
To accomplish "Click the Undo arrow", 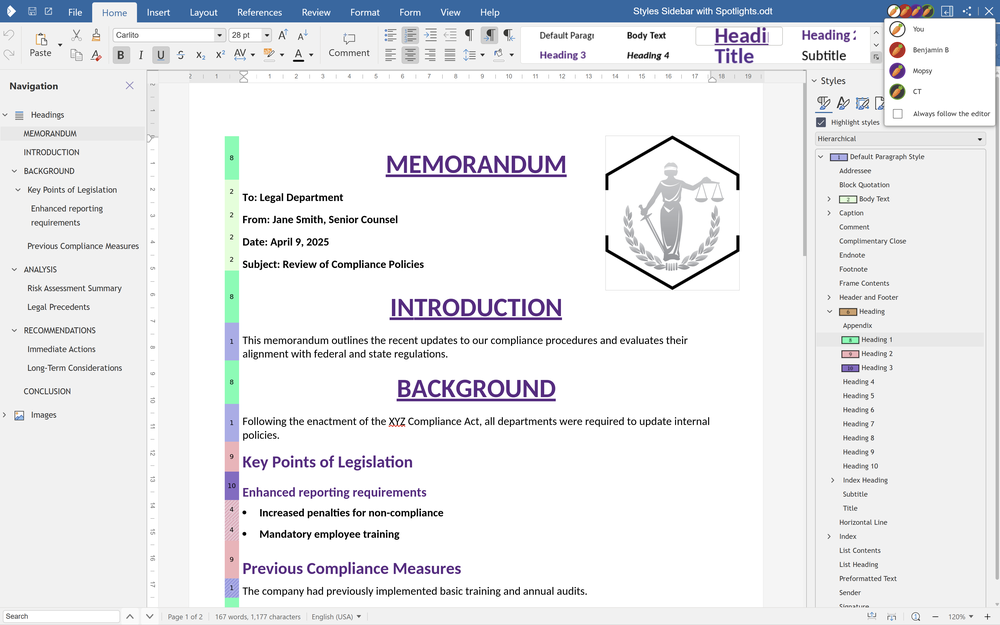I will pyautogui.click(x=9, y=34).
